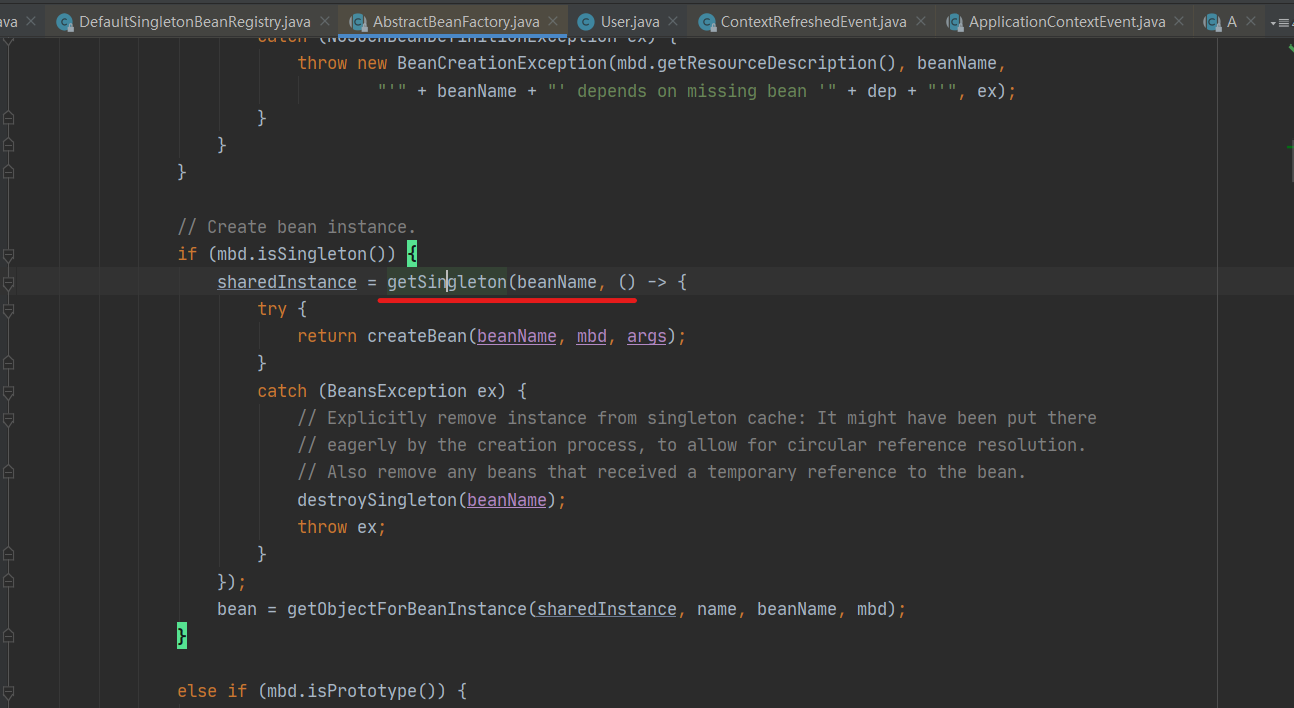Click the class icon on User.java tab
Viewport: 1294px width, 708px height.
586,21
